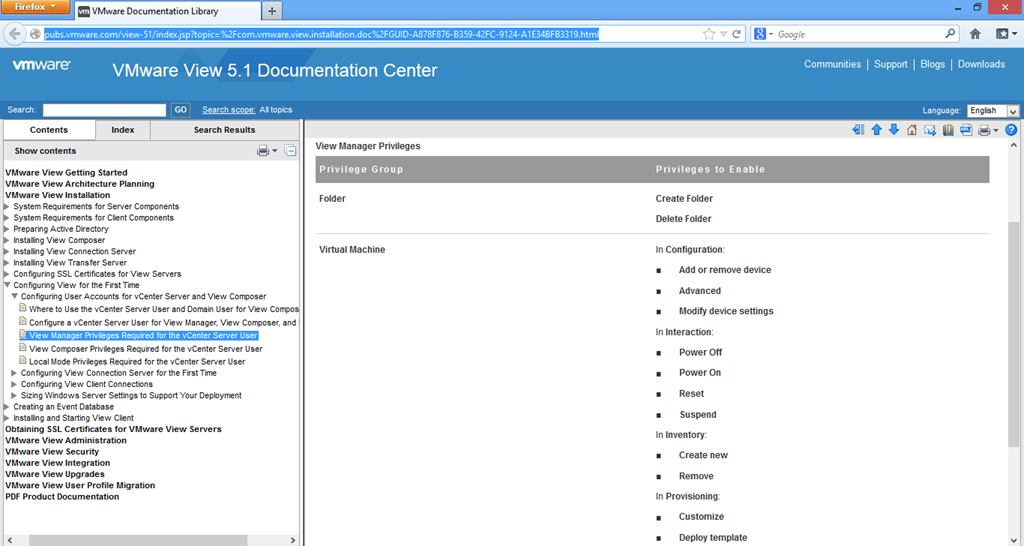Click the Collapse All icon in Contents pane

291,151
